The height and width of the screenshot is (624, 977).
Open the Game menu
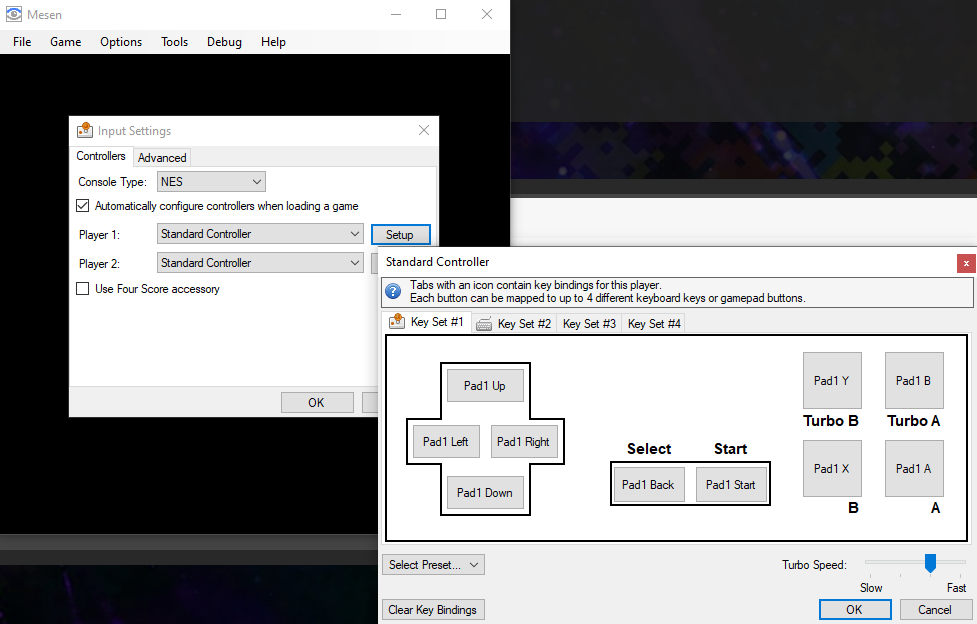65,42
